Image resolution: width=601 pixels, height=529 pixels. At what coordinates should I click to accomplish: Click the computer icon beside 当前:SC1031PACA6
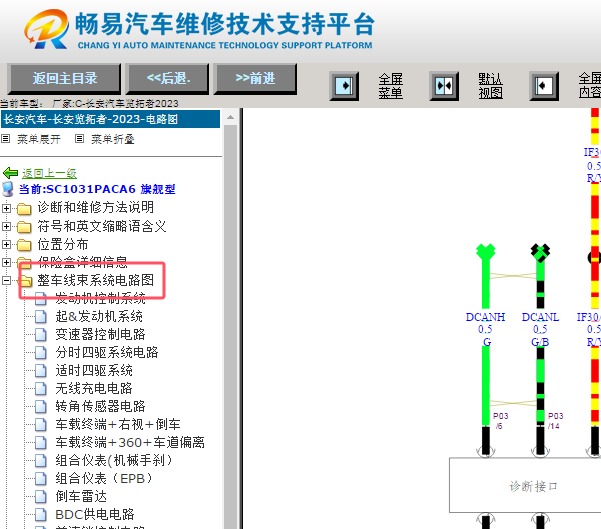8,189
